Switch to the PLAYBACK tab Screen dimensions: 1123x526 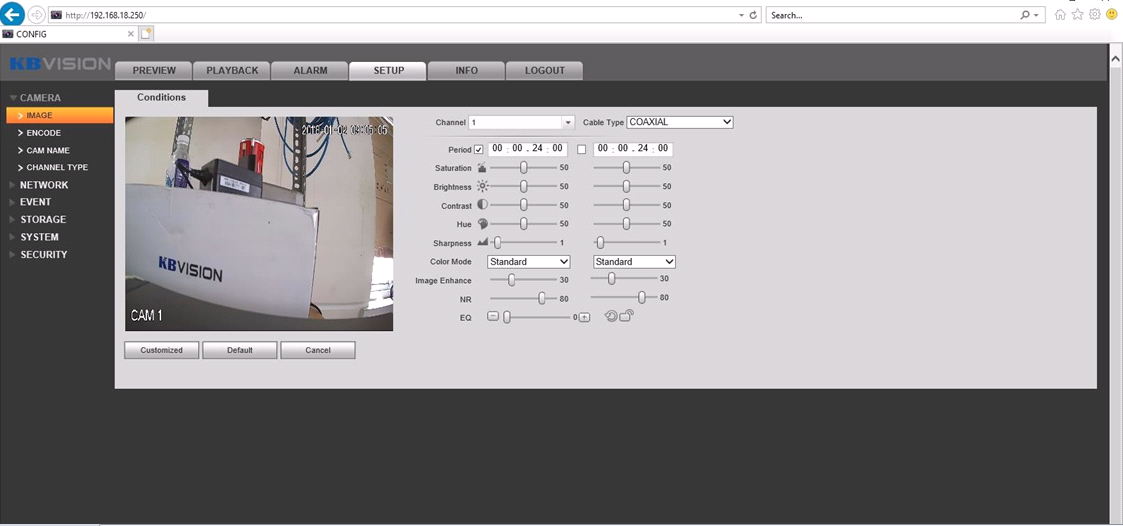coord(232,71)
